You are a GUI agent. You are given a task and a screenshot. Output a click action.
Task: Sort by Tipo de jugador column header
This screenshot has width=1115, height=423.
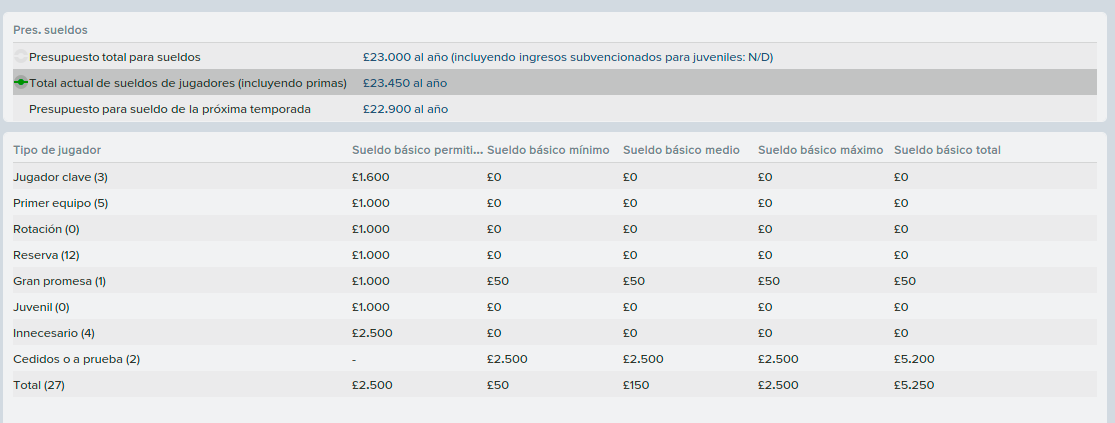click(57, 150)
